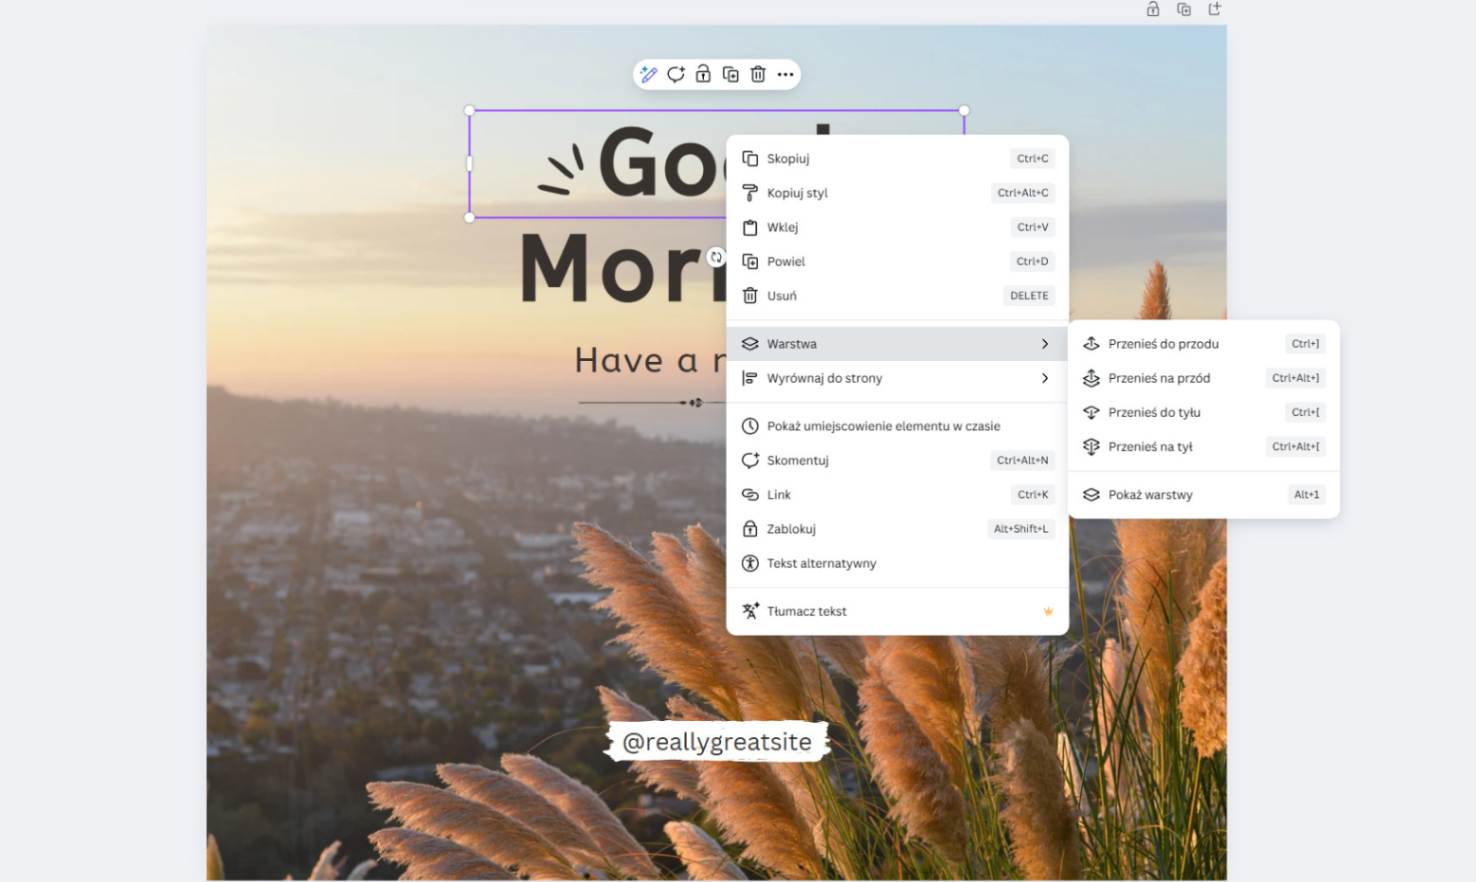Select Pokaż umiejscowienie elementu w czasie
This screenshot has width=1476, height=882.
click(x=897, y=426)
